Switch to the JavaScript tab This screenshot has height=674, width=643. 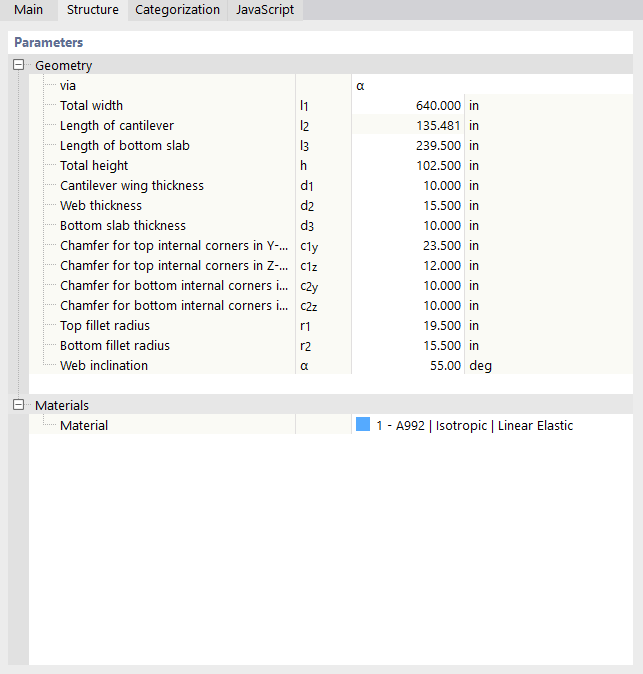click(x=265, y=10)
